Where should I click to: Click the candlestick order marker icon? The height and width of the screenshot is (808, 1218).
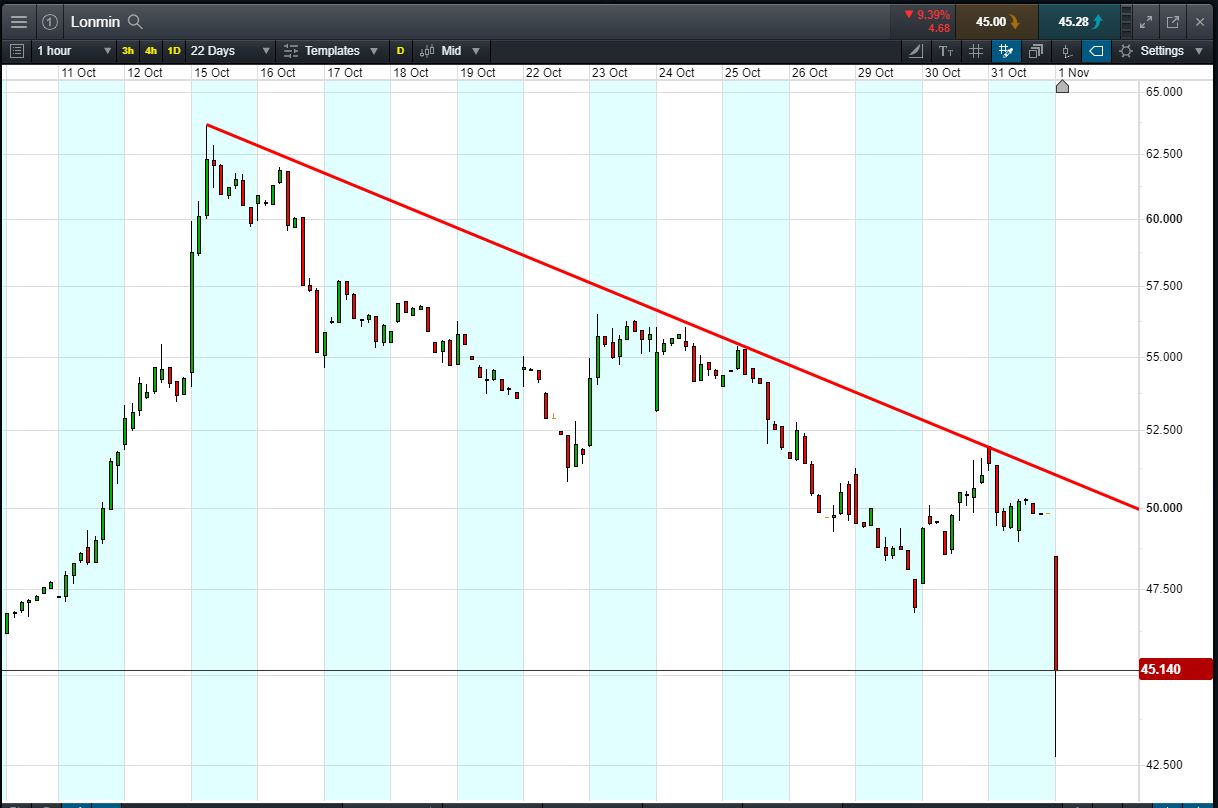click(x=1067, y=51)
